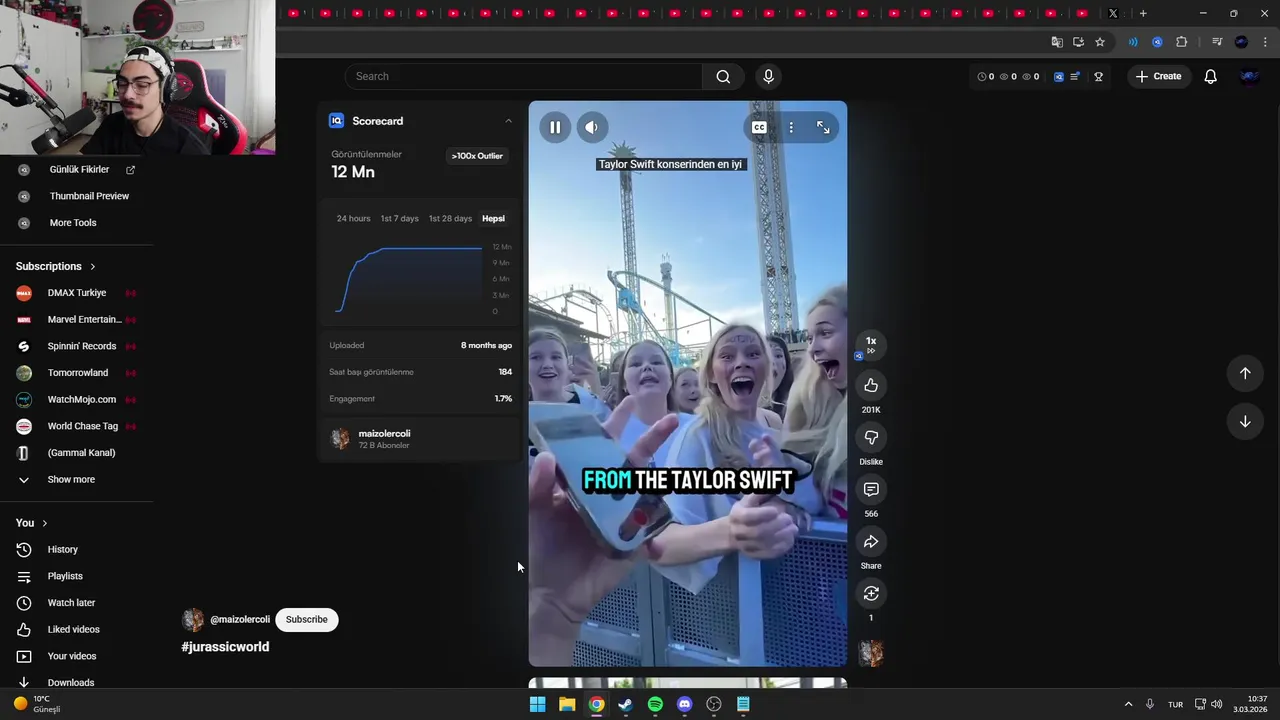Viewport: 1280px width, 720px height.
Task: Share the Short via the arrow icon
Action: point(871,541)
